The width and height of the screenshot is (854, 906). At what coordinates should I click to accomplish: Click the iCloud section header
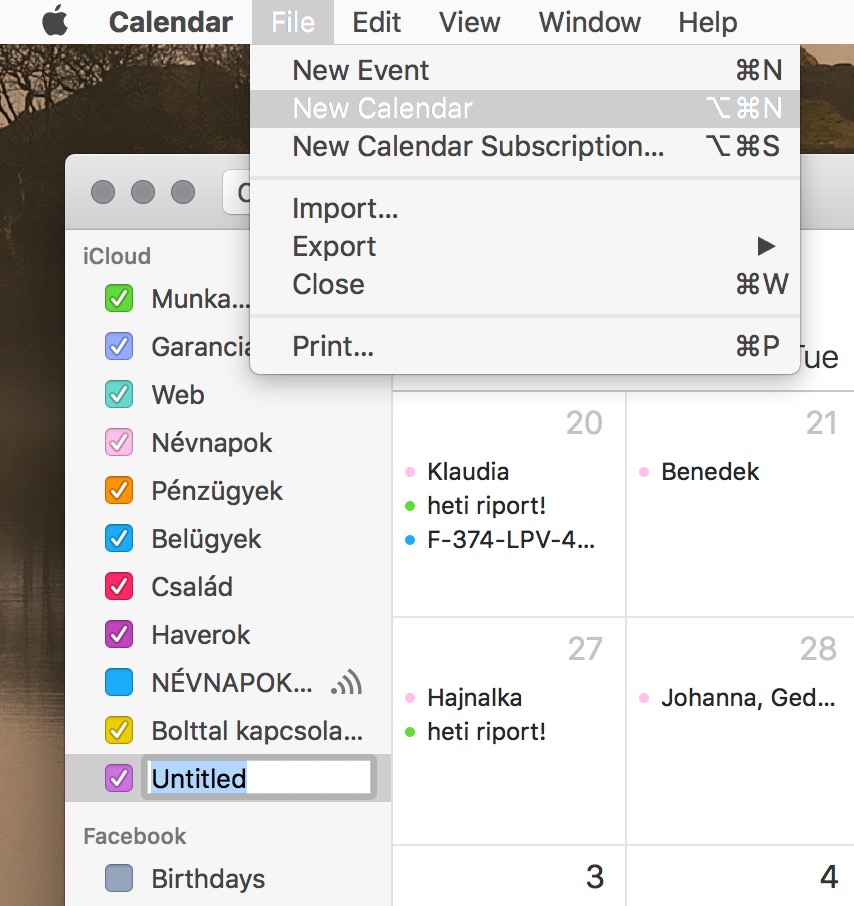(x=117, y=256)
